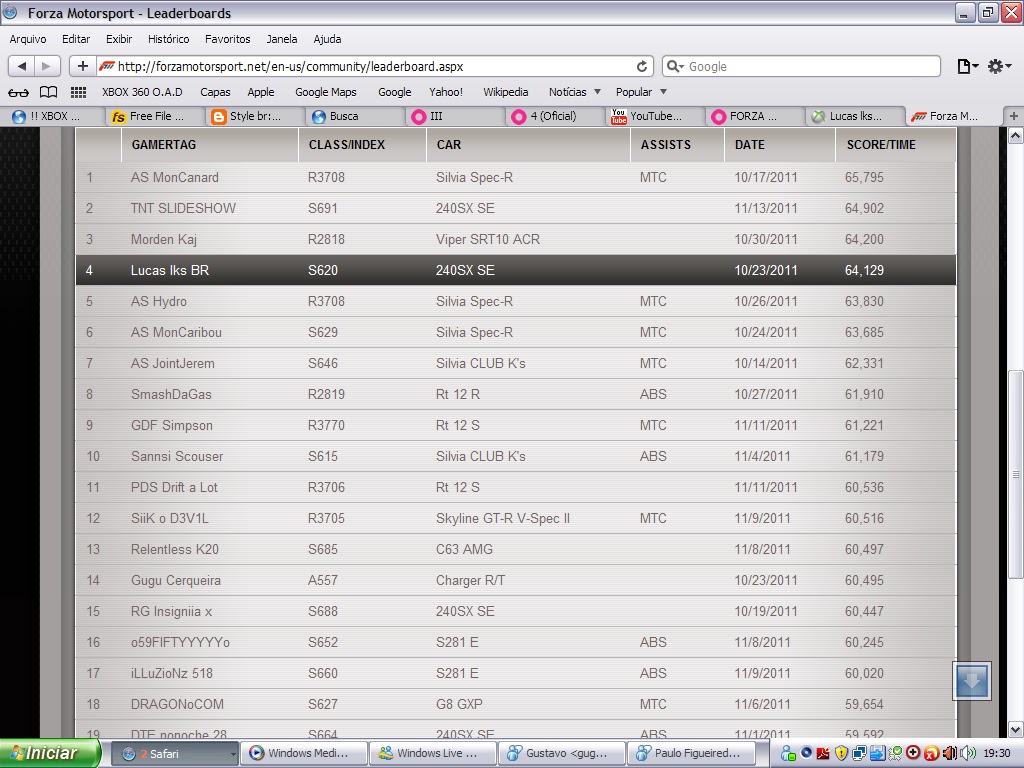Click the SCORE/TIME column header
Image resolution: width=1024 pixels, height=768 pixels.
[x=896, y=145]
